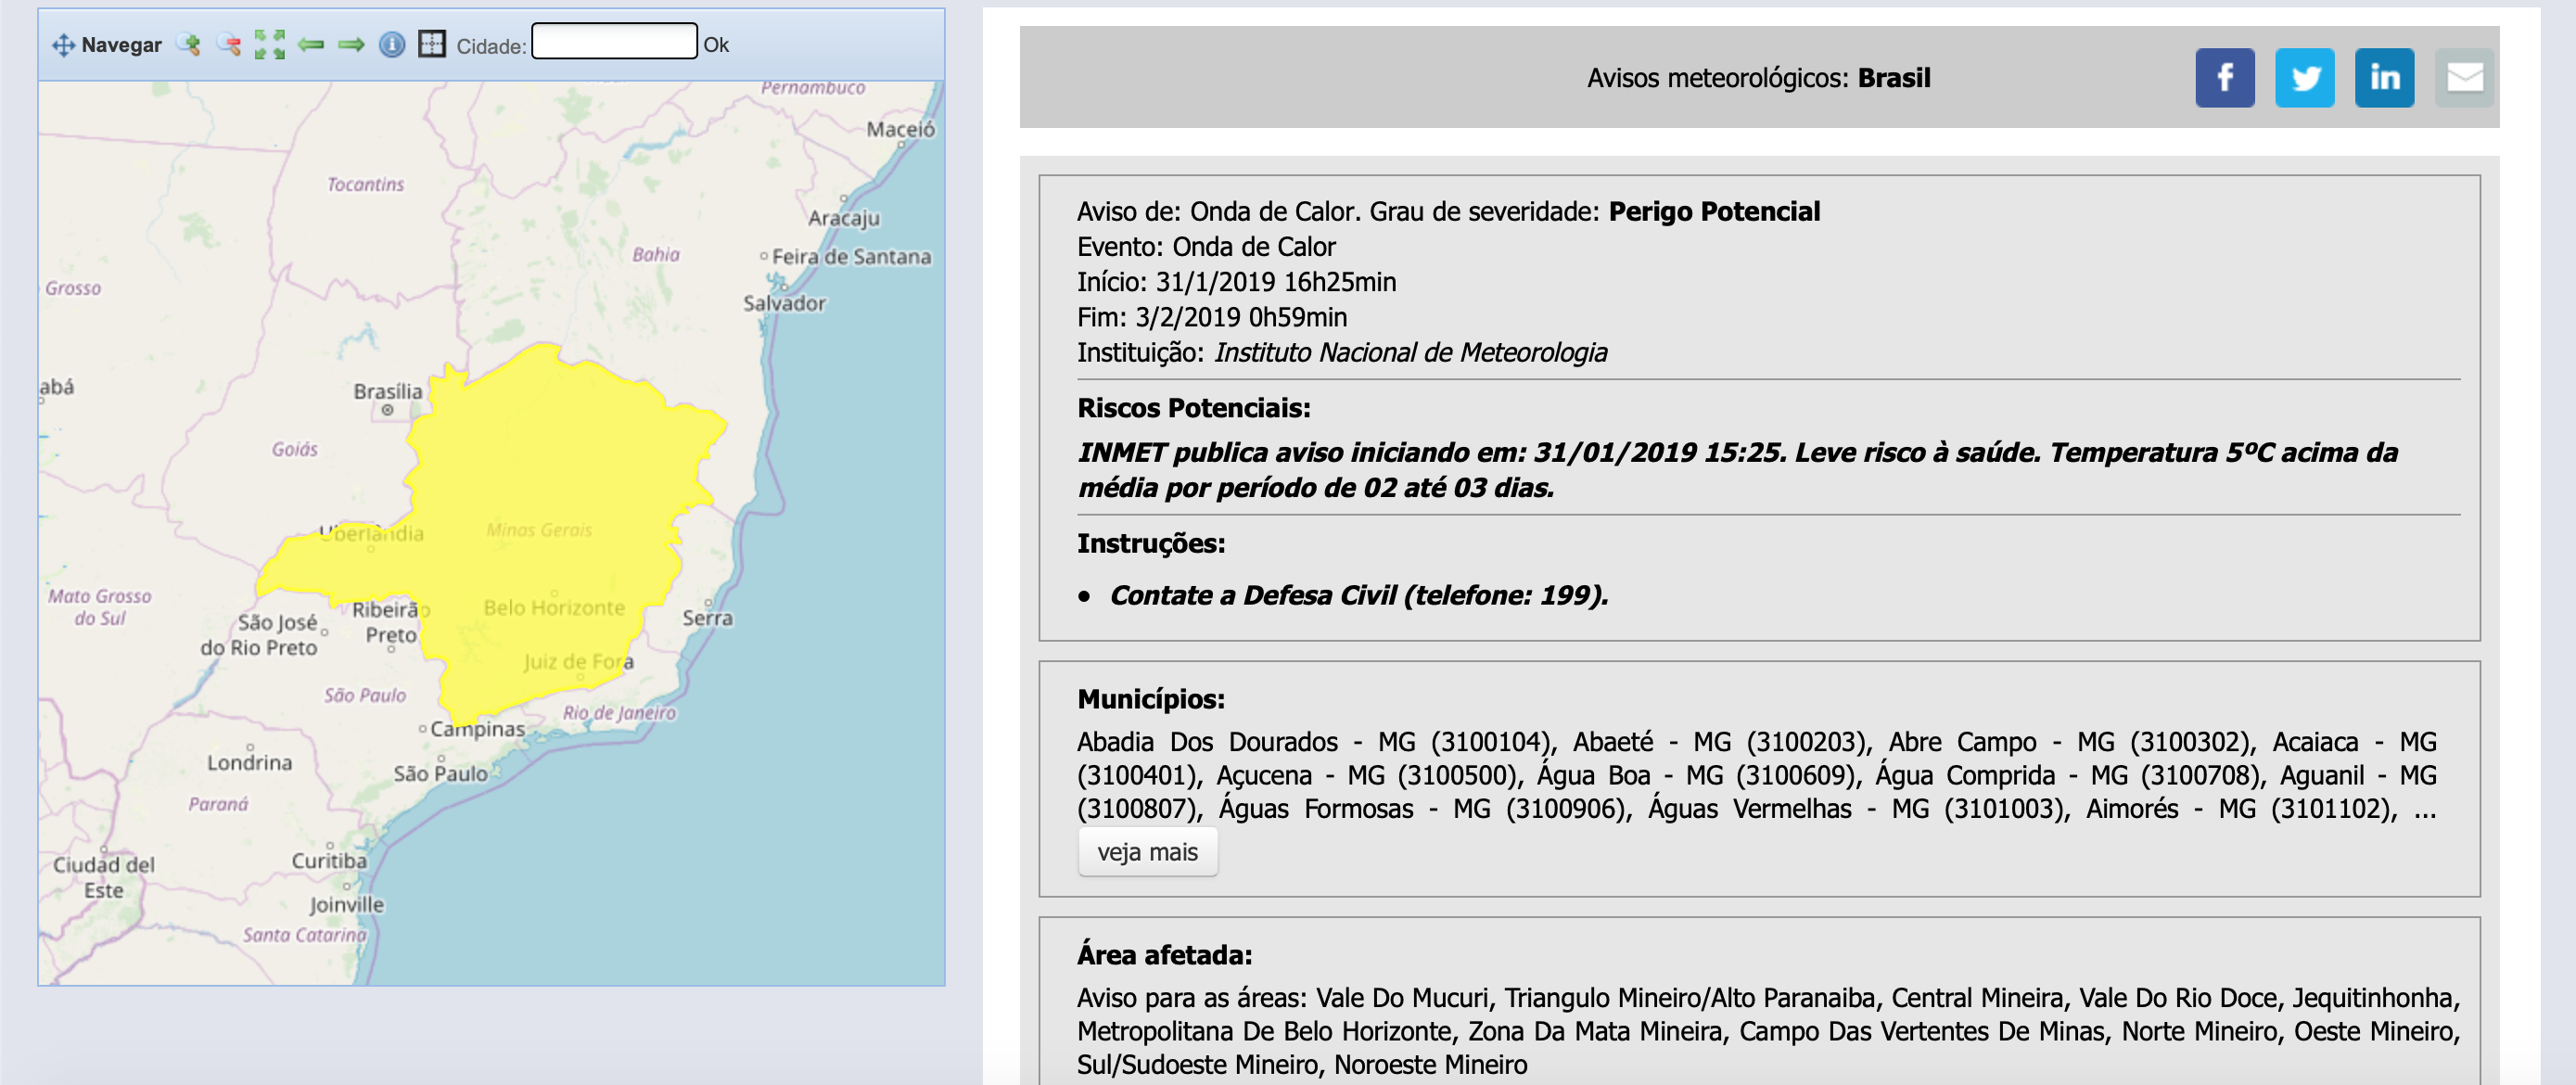Click Campinas label on the map
Screen dimensions: 2576x1085
(x=477, y=730)
